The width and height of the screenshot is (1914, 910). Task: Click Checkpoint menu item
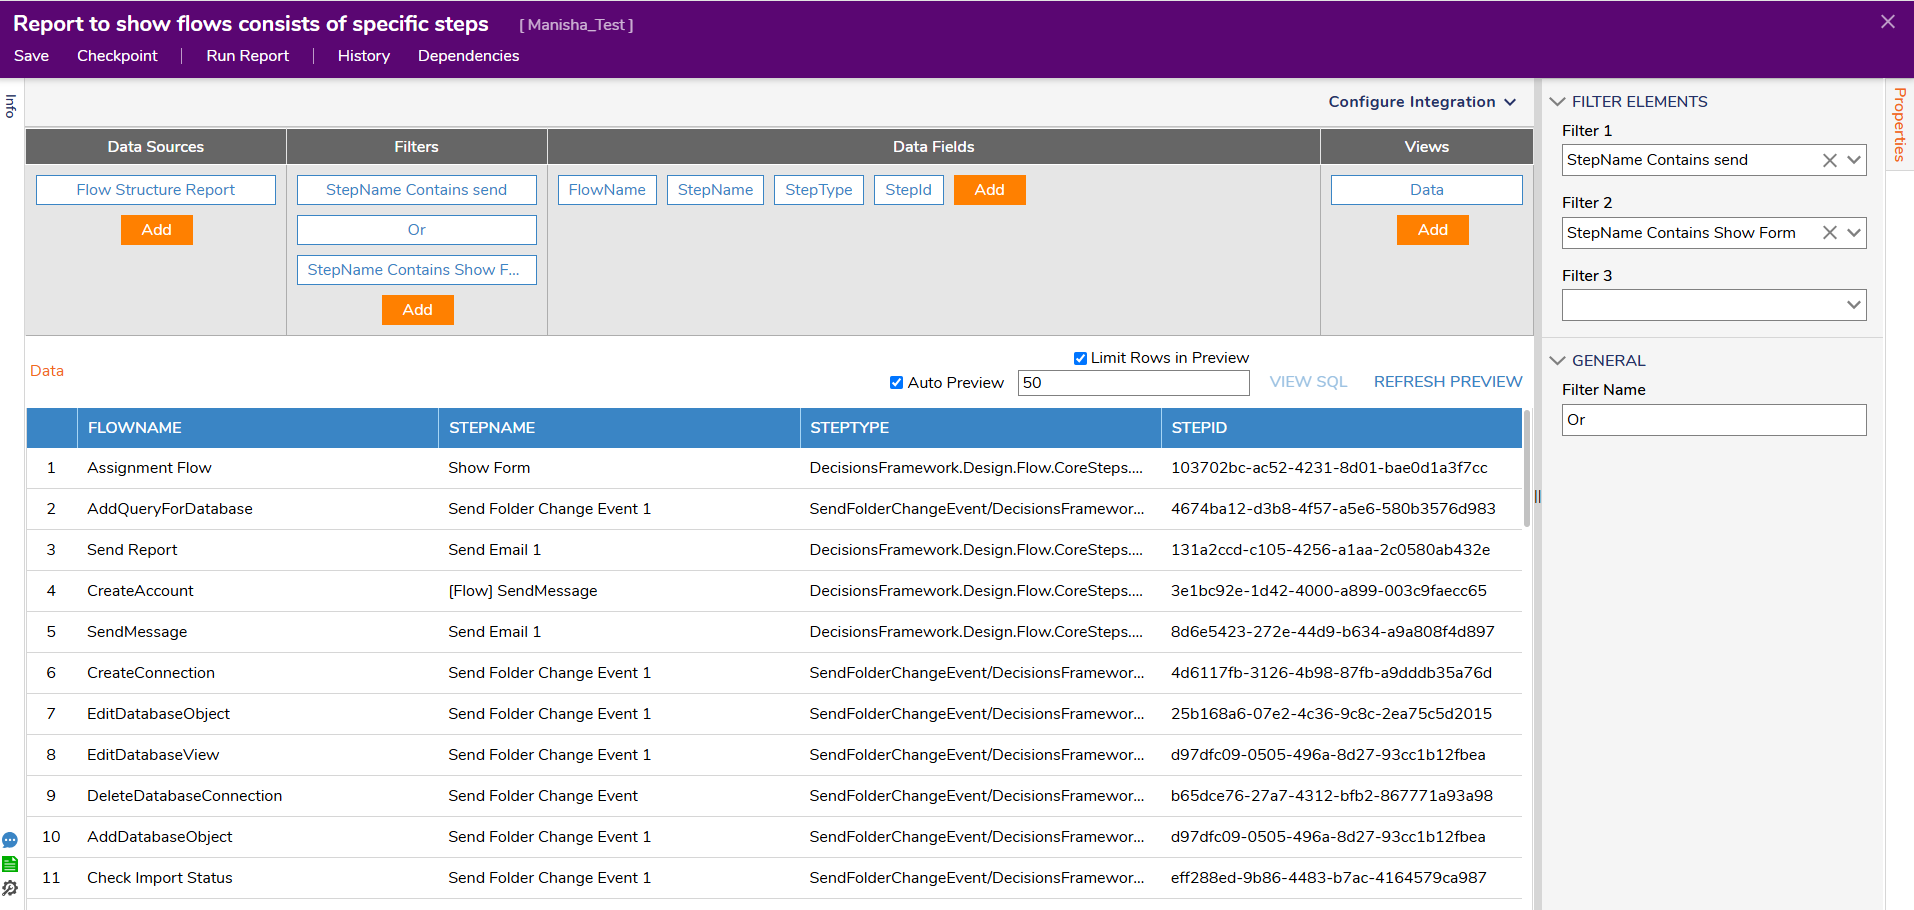click(x=117, y=56)
